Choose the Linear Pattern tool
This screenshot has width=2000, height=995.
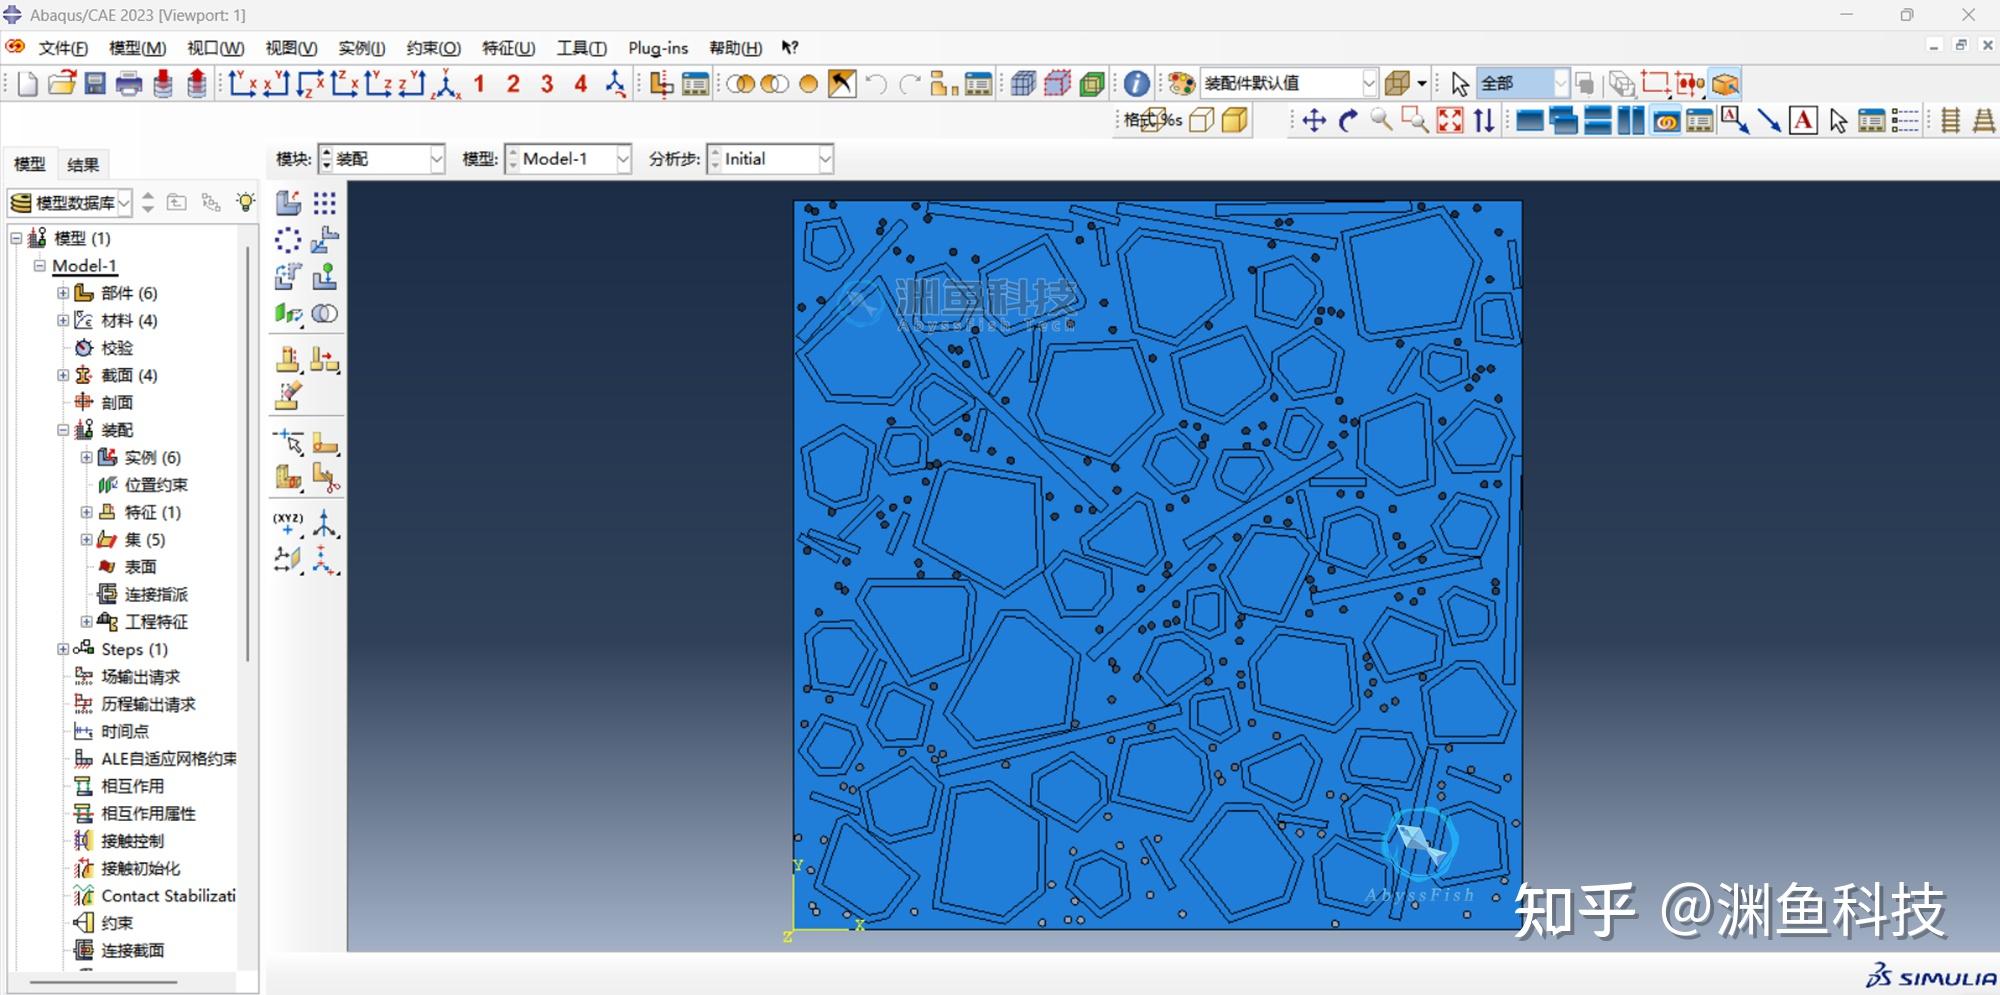click(324, 204)
